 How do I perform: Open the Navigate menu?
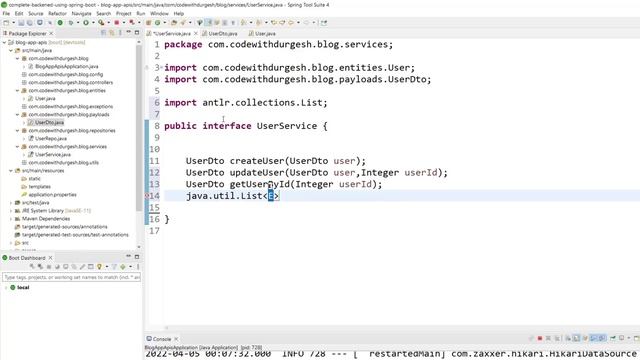(x=81, y=13)
